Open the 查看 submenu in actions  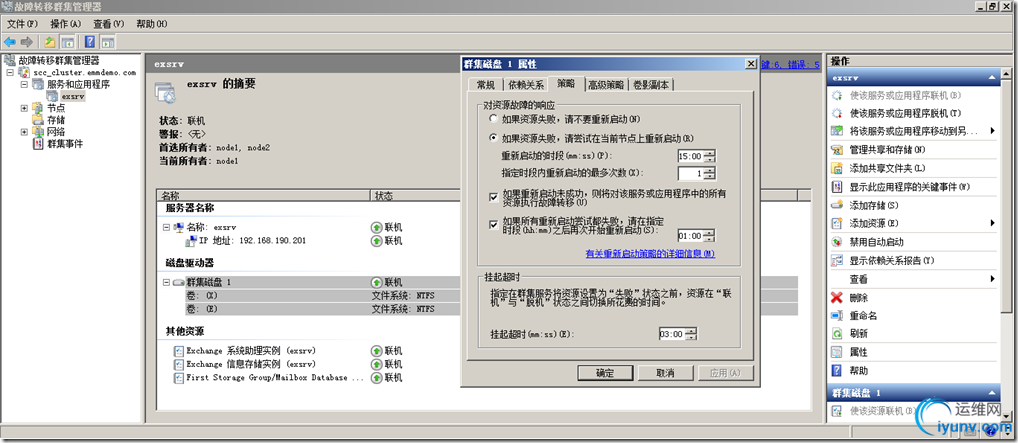[x=993, y=279]
